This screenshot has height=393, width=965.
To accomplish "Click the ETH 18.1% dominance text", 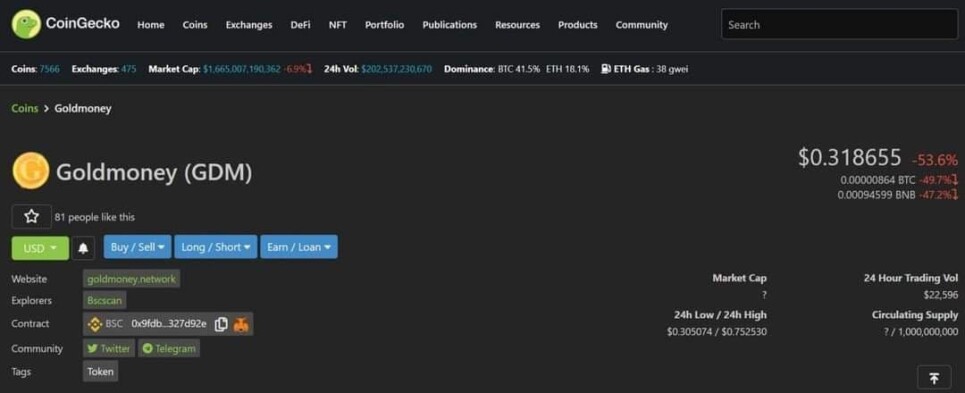I will (567, 69).
